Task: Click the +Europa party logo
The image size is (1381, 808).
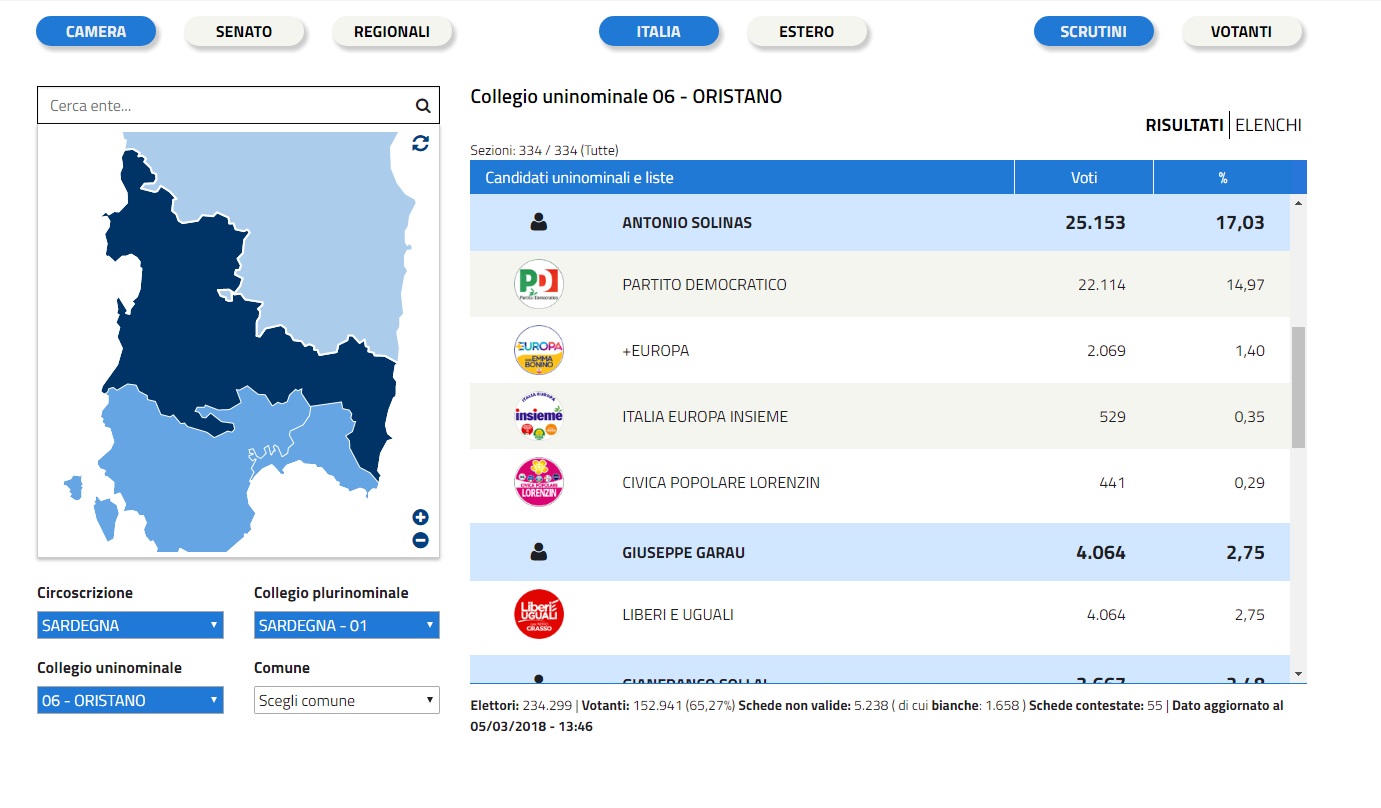Action: [x=538, y=351]
